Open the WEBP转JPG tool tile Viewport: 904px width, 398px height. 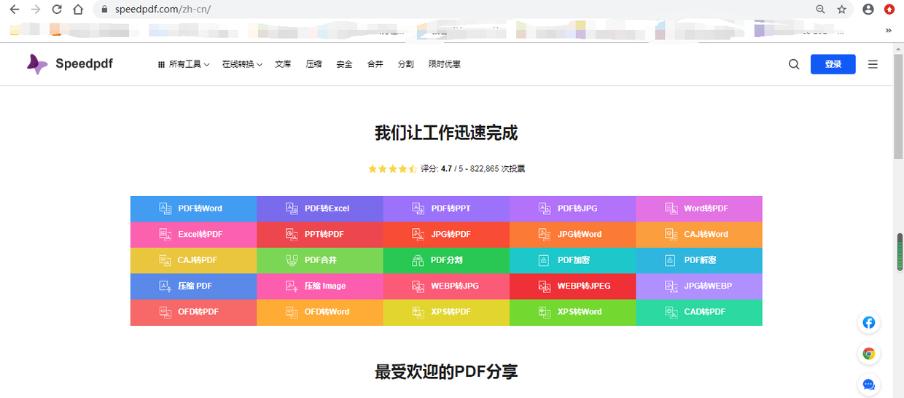click(x=446, y=287)
